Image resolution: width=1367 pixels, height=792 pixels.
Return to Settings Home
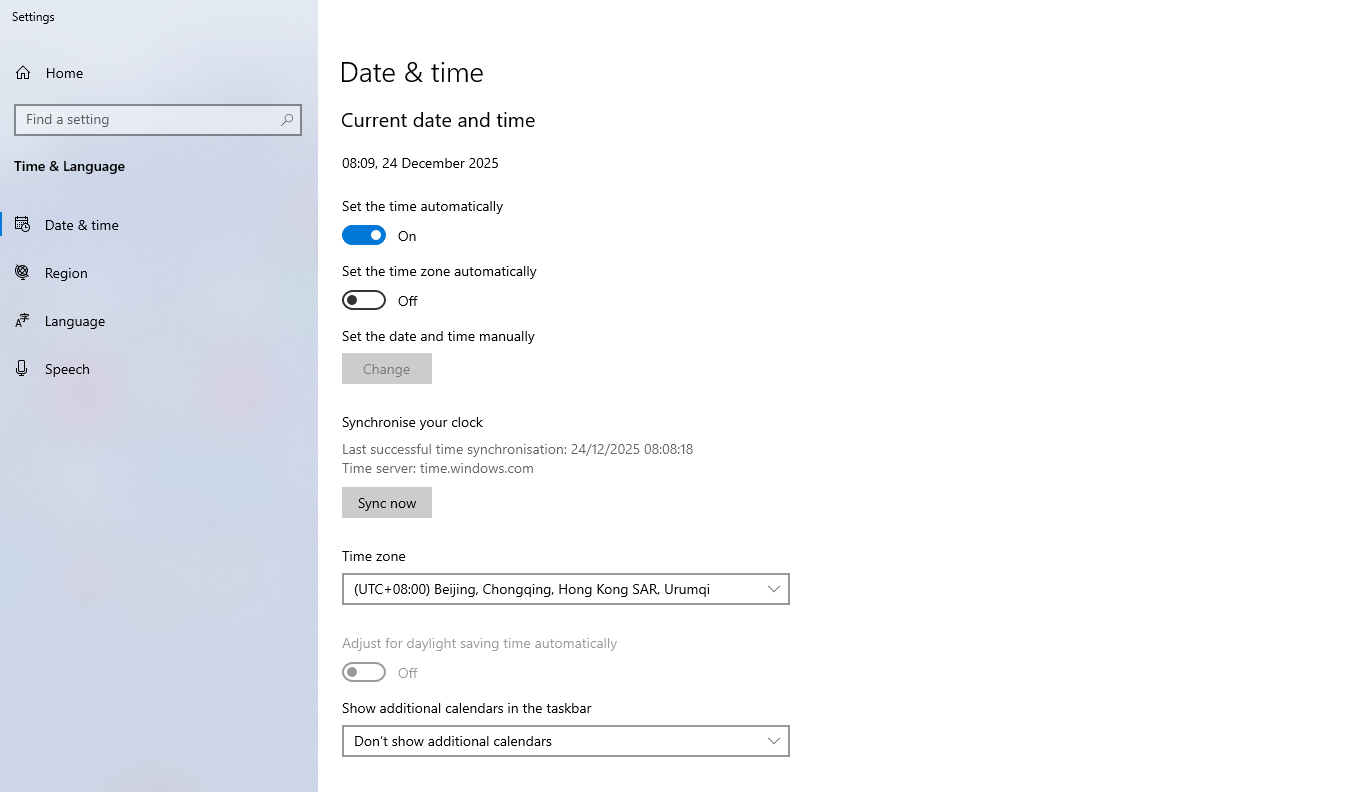point(64,73)
